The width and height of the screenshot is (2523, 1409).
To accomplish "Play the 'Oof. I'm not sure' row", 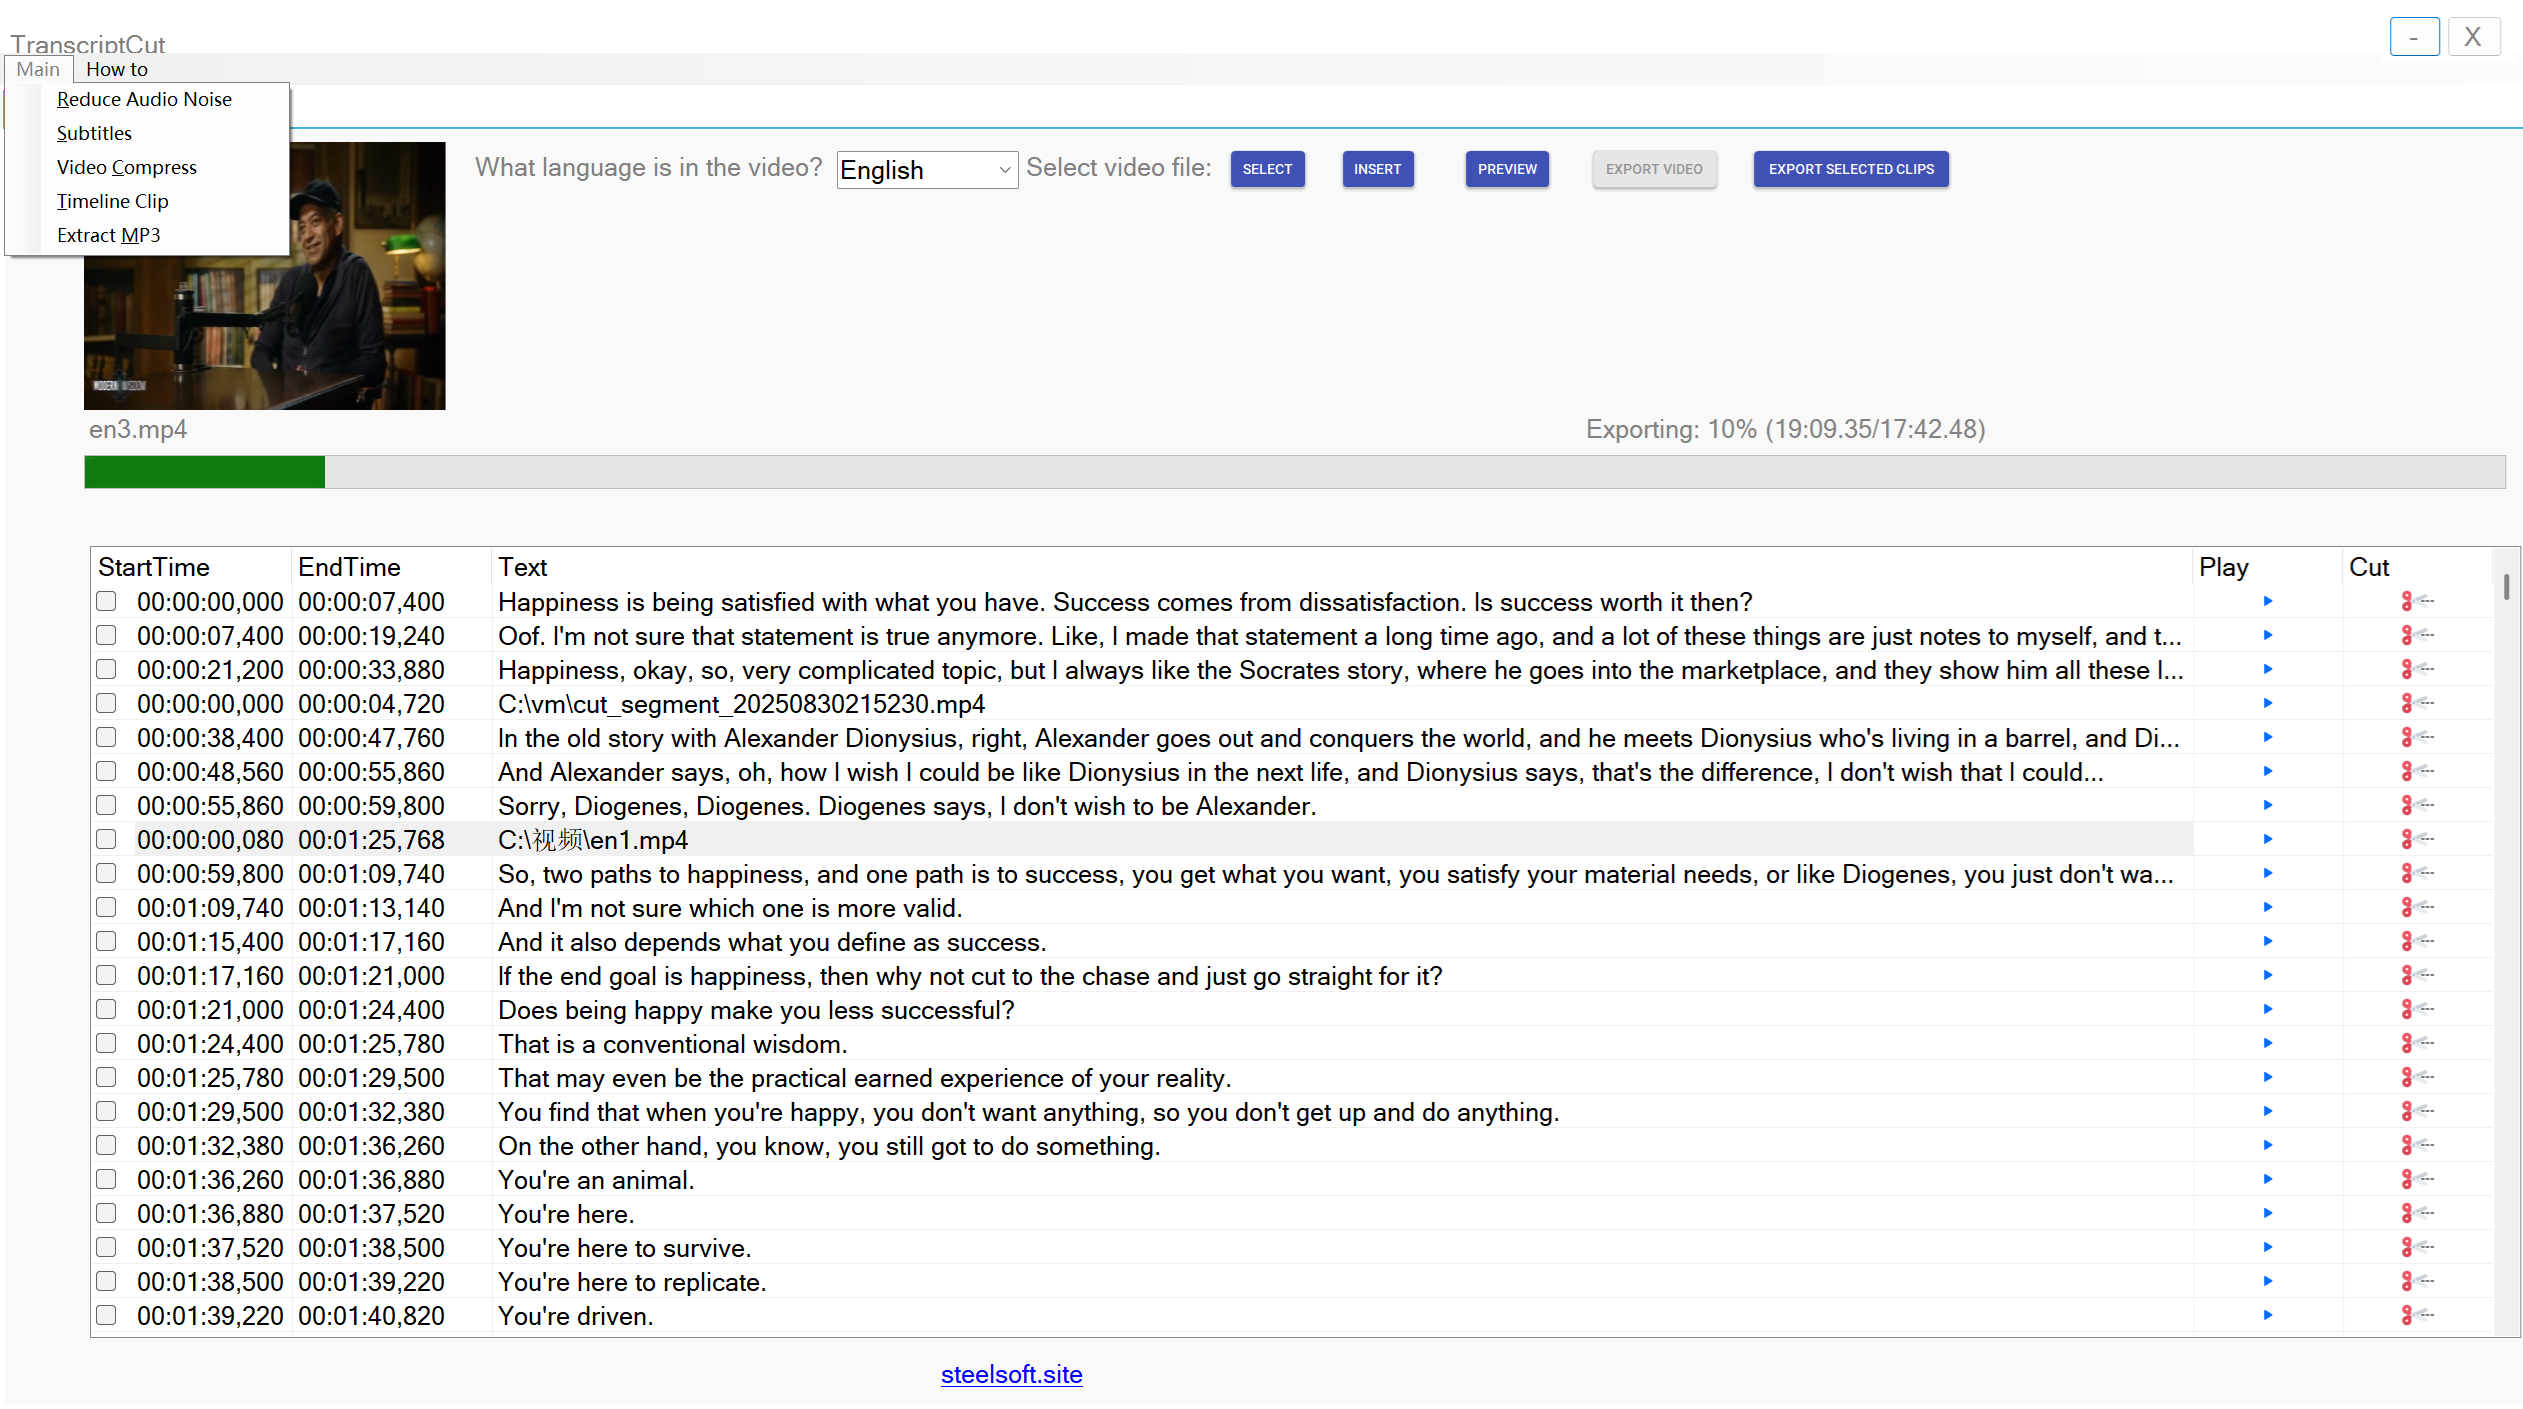I will [x=2267, y=635].
